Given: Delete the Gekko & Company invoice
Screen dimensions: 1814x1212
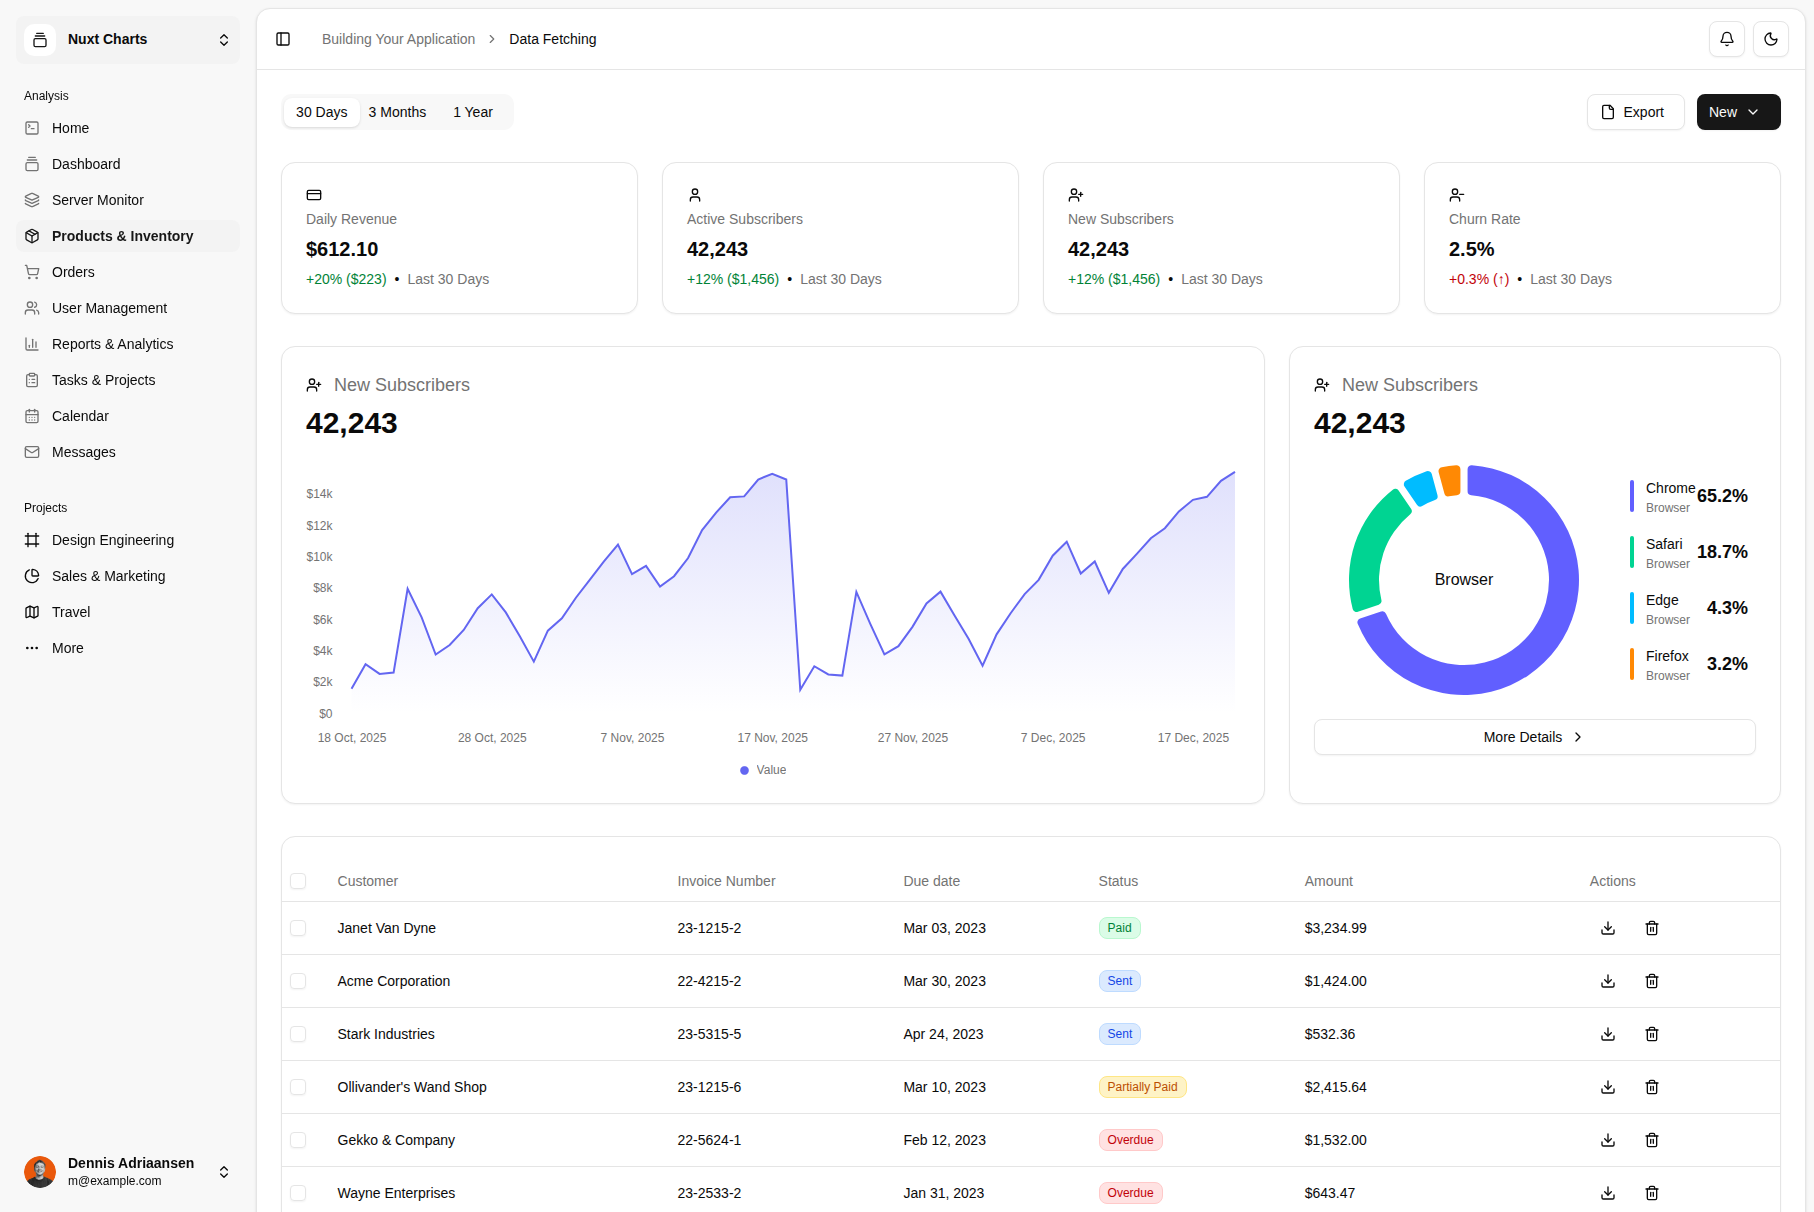Looking at the screenshot, I should coord(1651,1140).
